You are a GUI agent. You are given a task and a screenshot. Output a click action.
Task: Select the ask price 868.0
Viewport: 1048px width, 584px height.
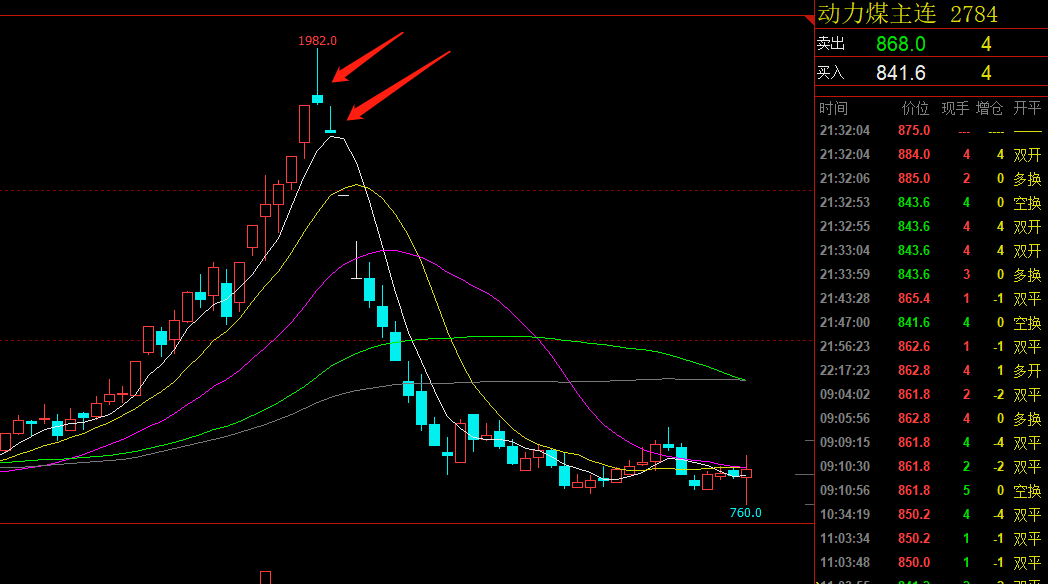[901, 44]
